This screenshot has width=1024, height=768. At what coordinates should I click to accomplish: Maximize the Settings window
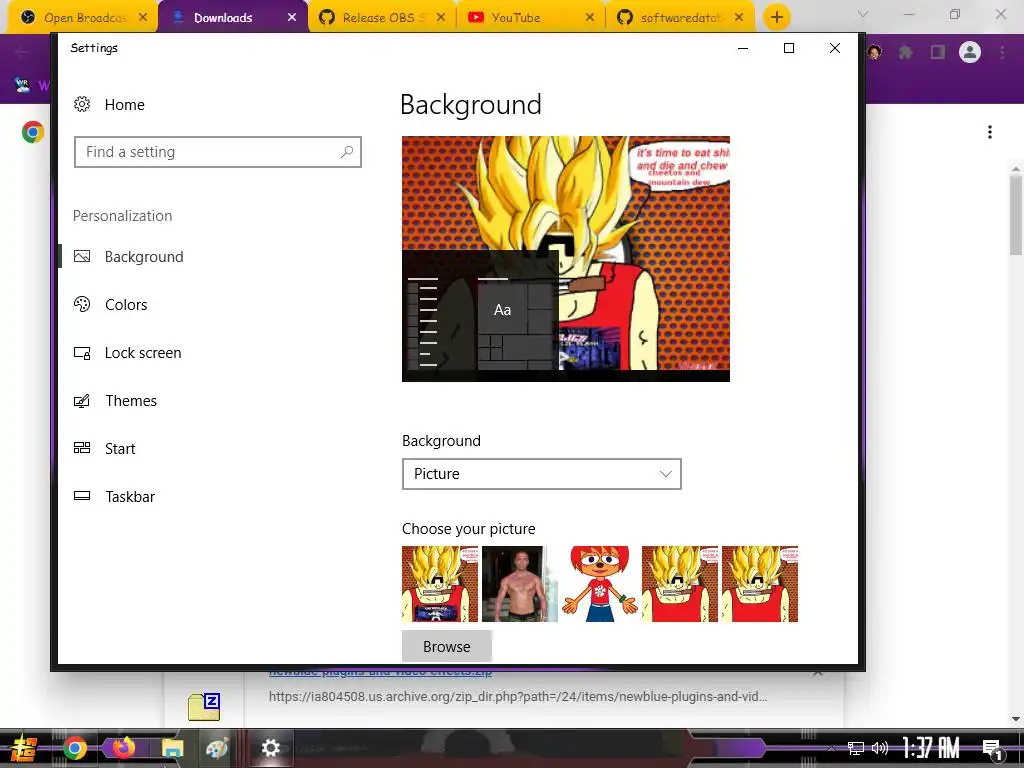point(789,48)
